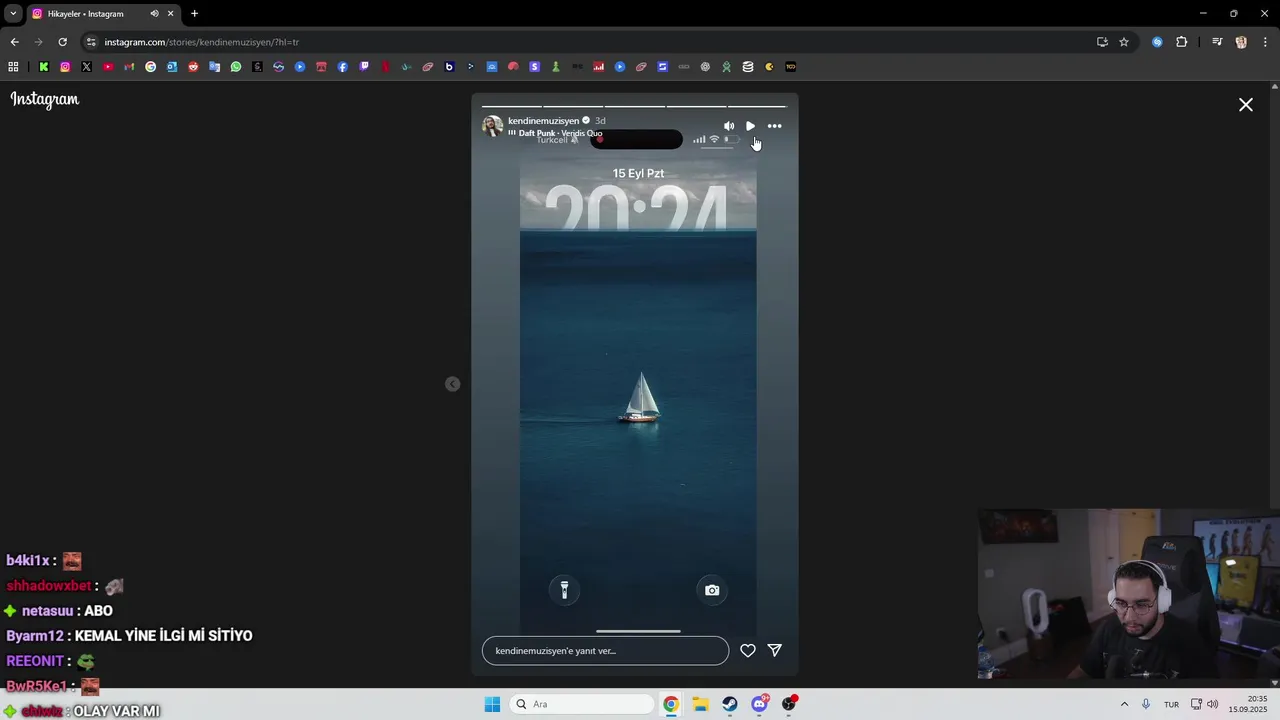Open the Google bookmark
Screen dimensions: 1280x720
151,67
